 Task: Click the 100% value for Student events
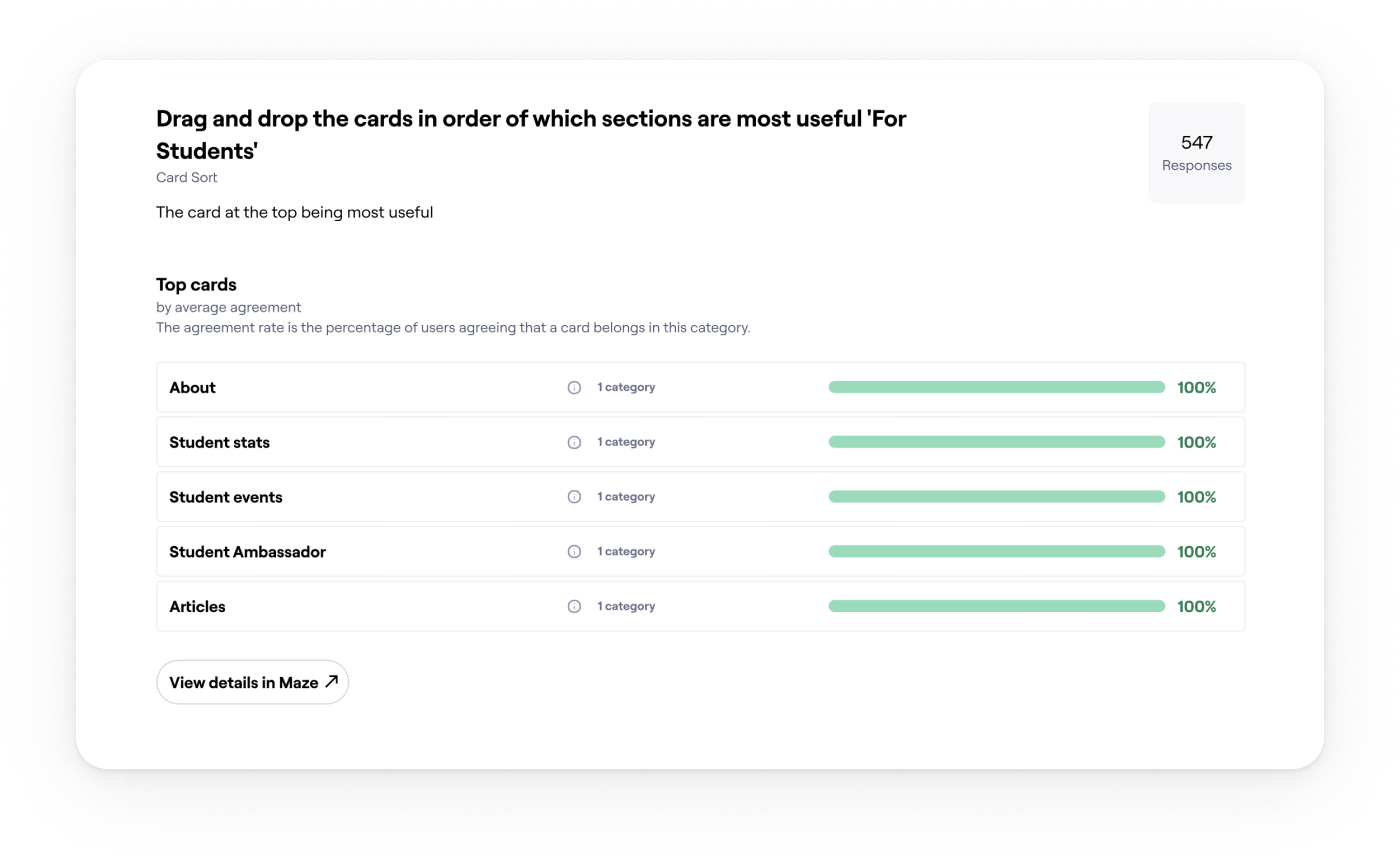pyautogui.click(x=1196, y=497)
